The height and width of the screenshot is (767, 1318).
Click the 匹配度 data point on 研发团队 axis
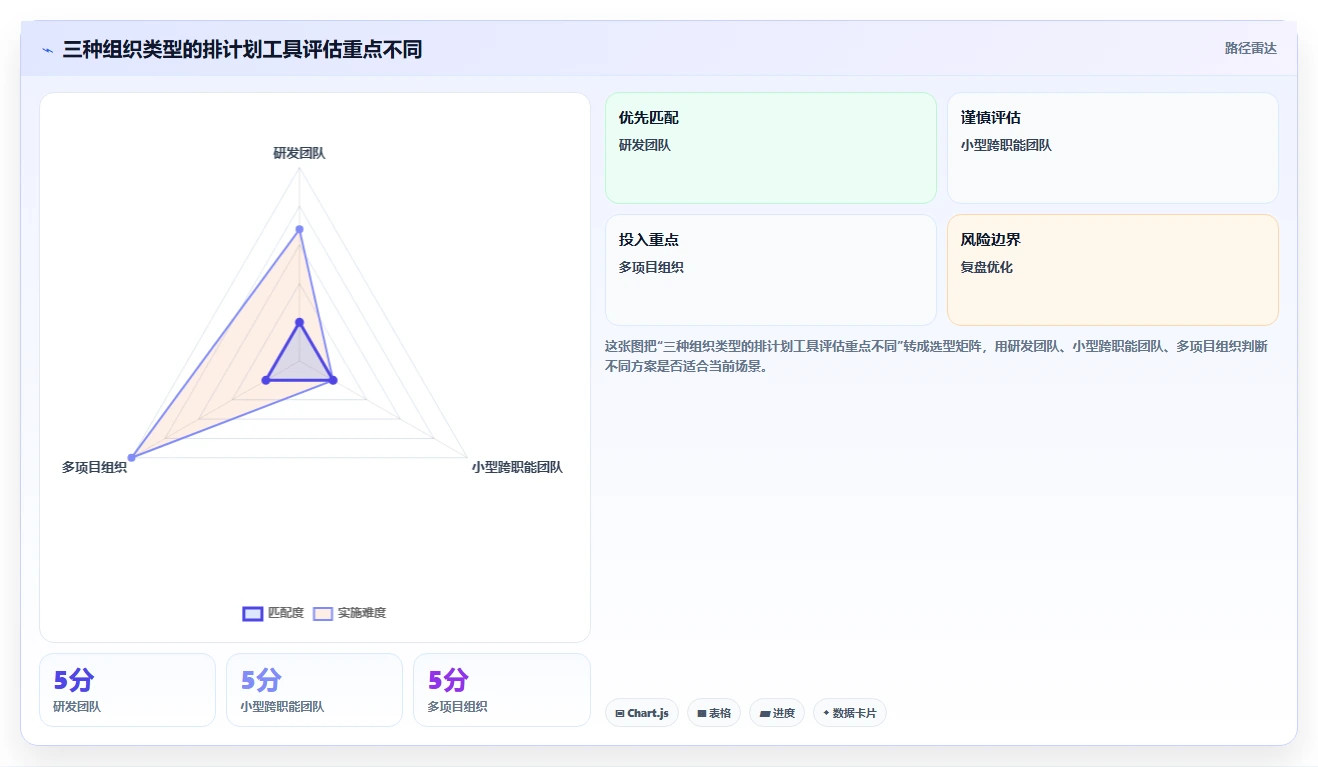point(299,322)
